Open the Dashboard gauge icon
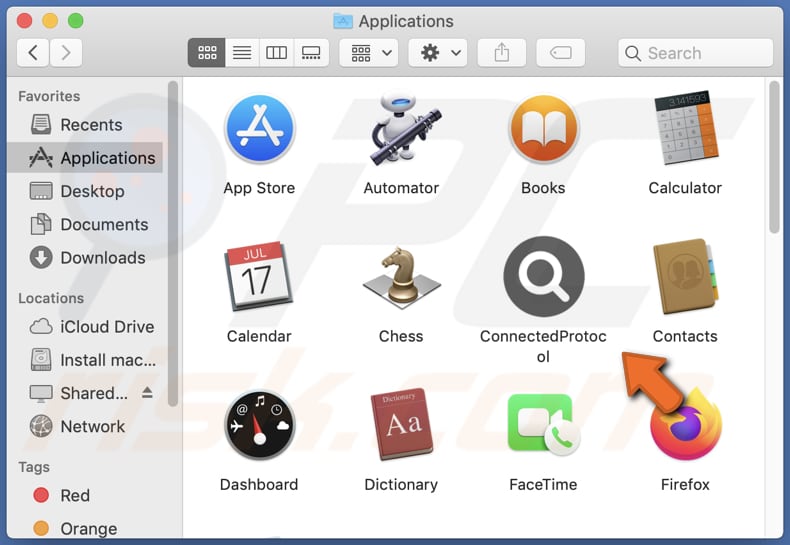 point(259,425)
